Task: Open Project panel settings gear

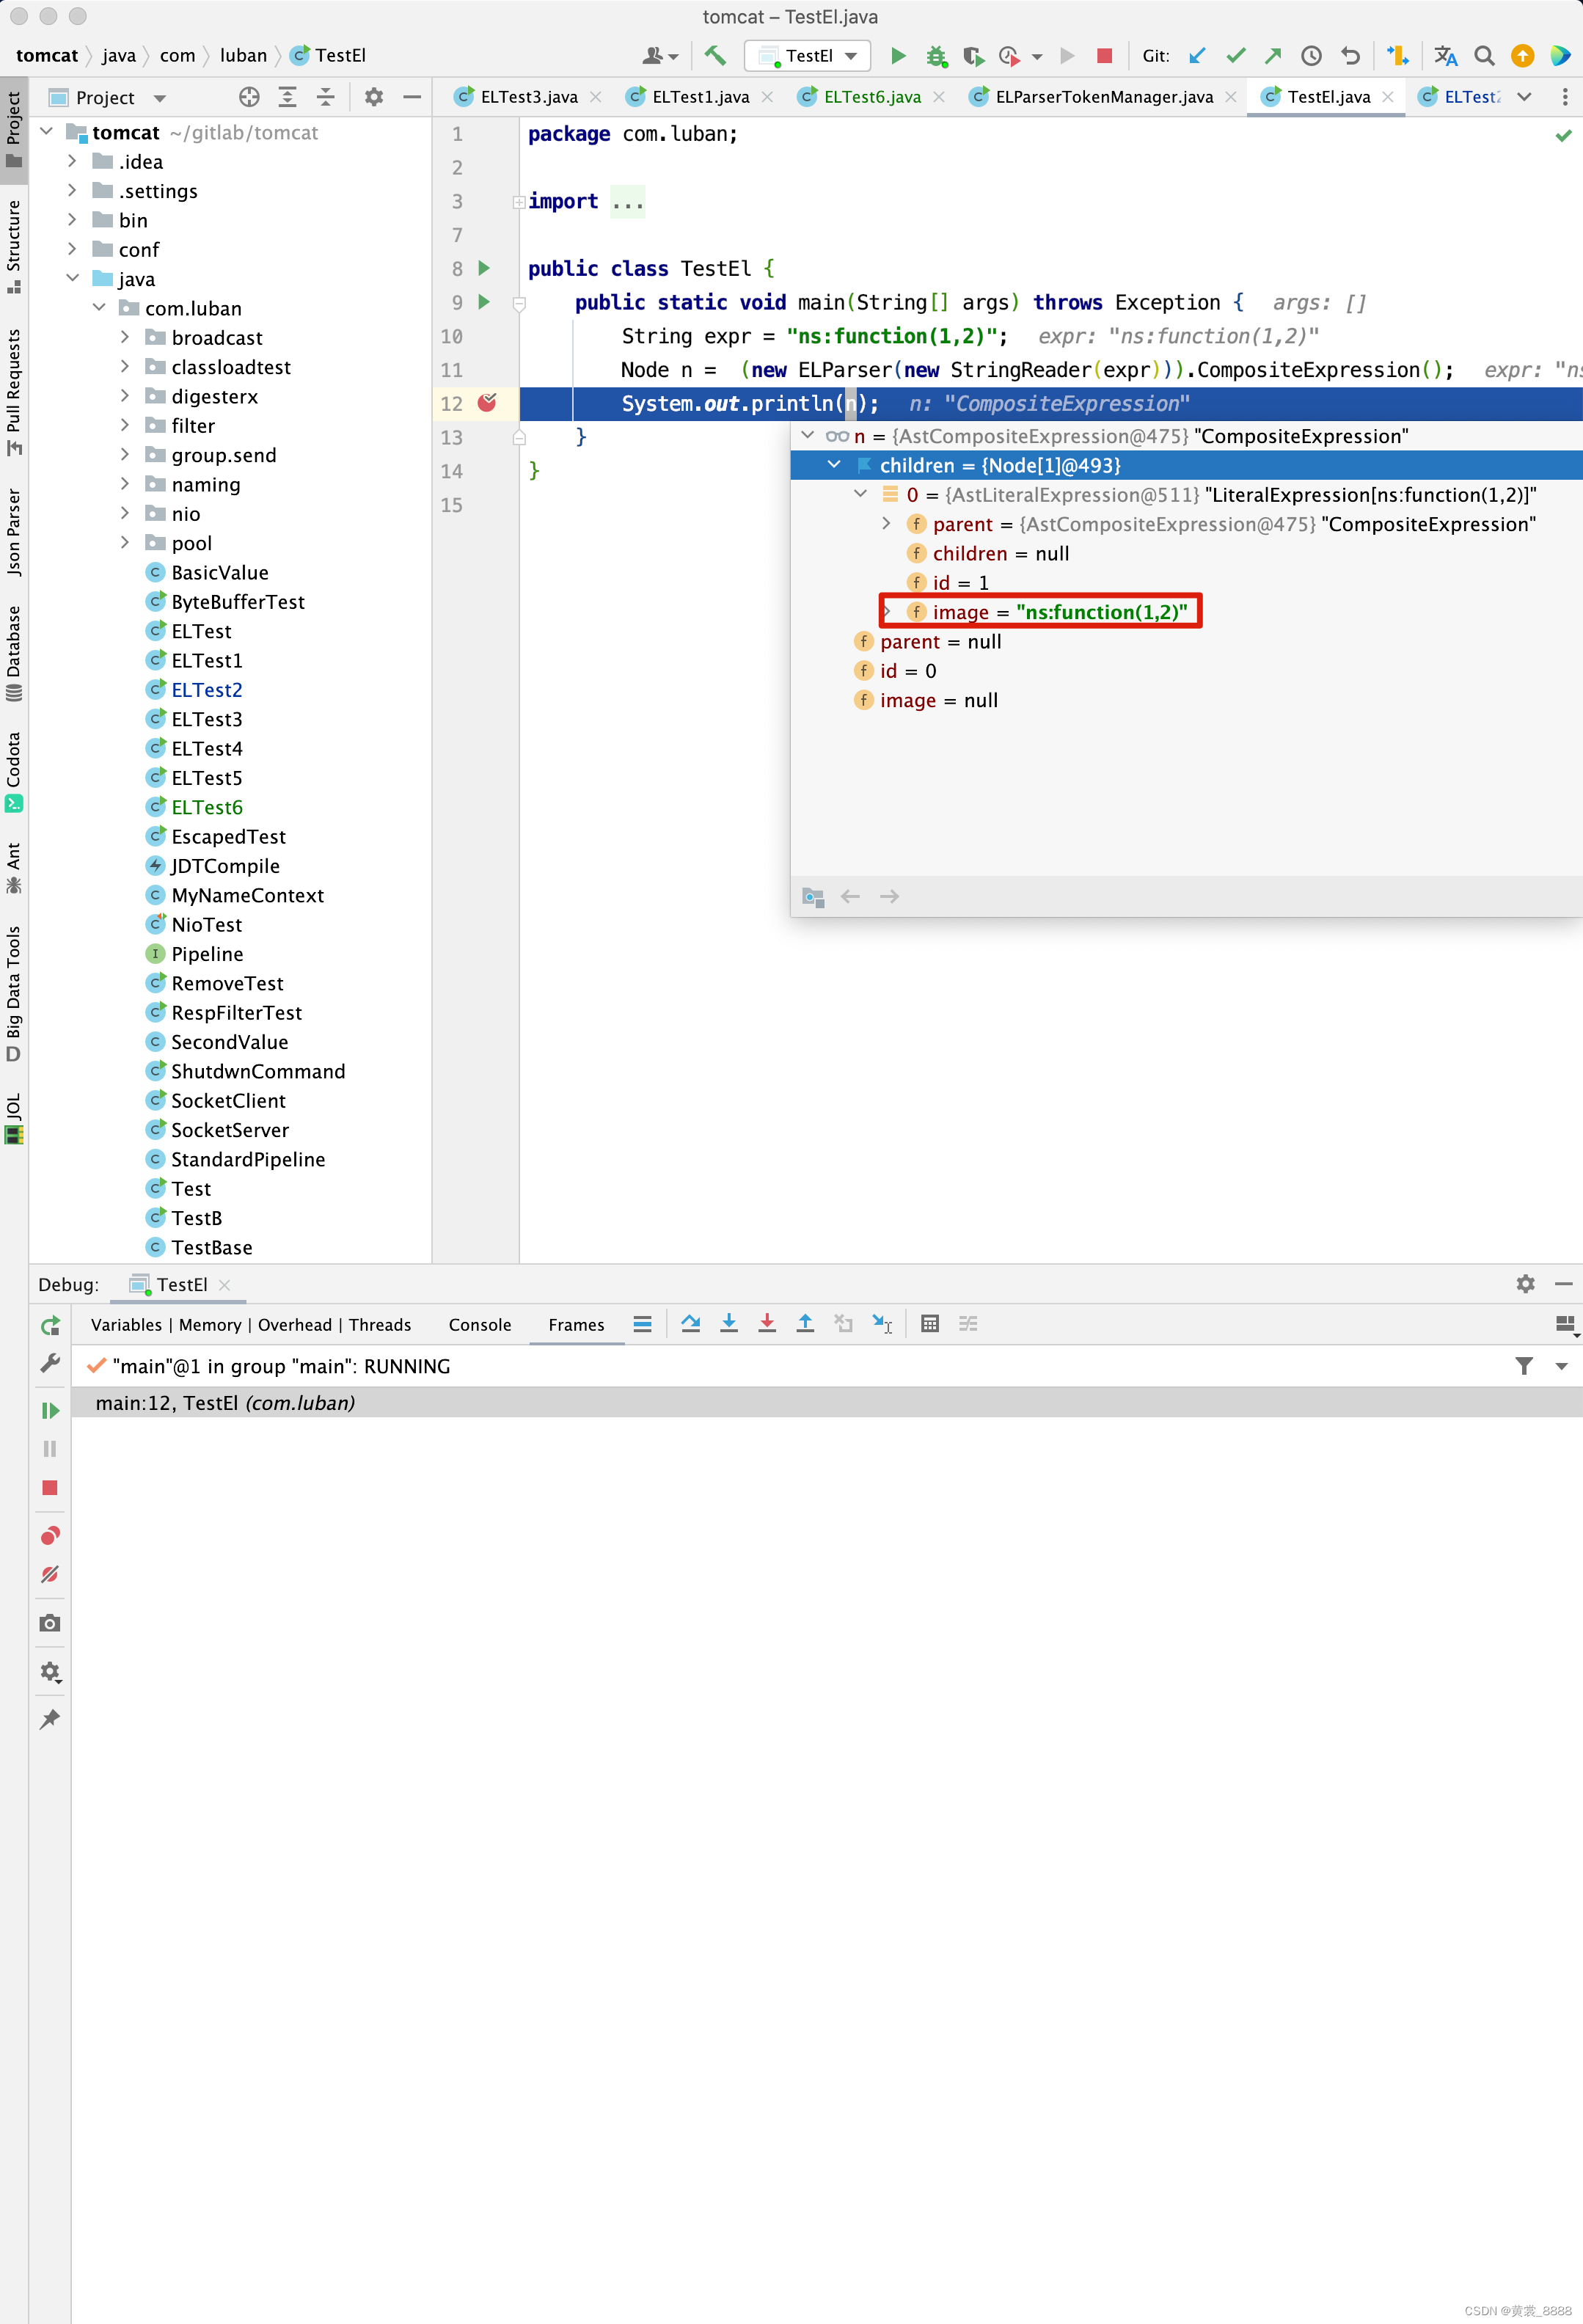Action: click(x=374, y=97)
